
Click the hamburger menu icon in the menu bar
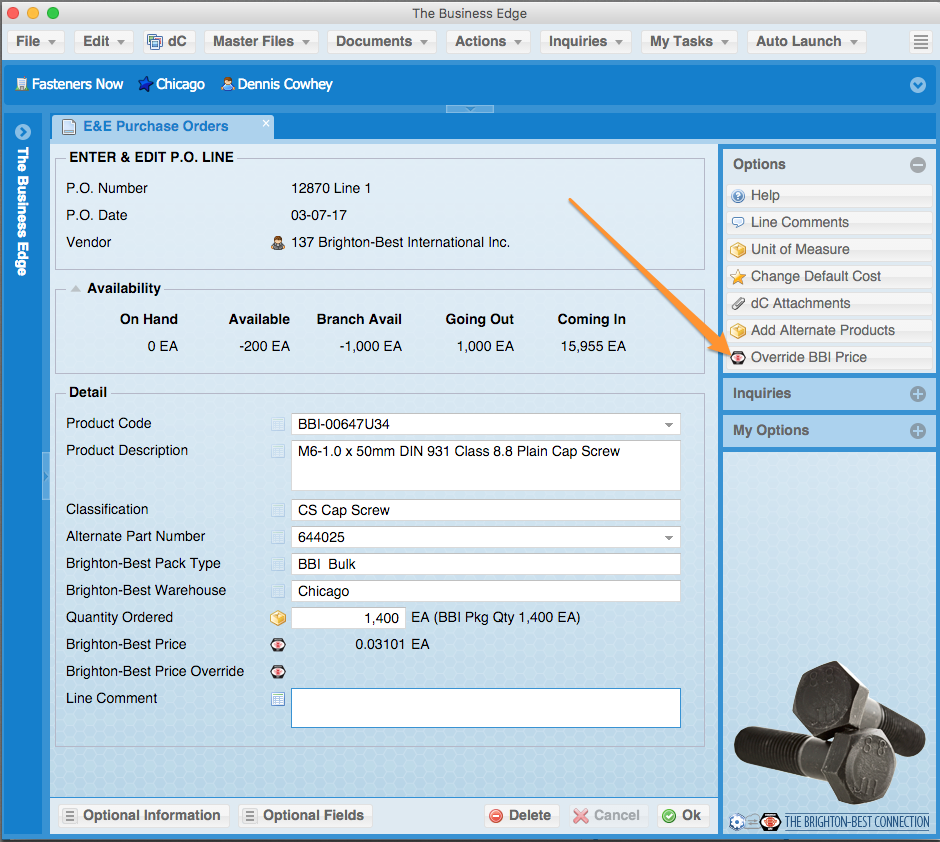coord(921,42)
